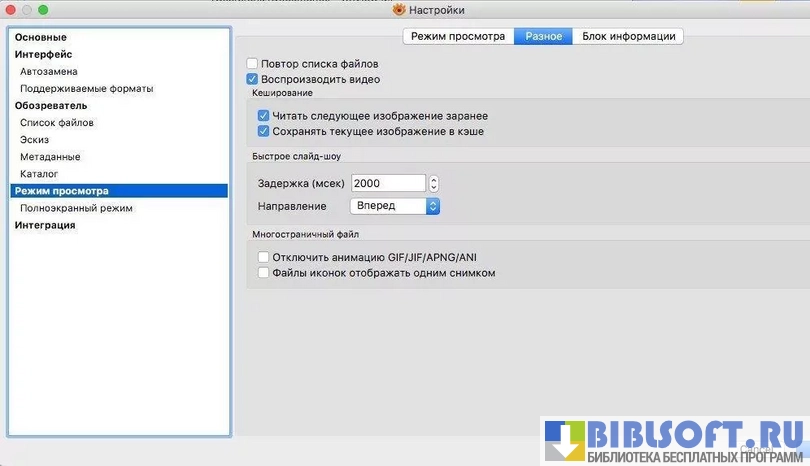Switch to the Режим просмотра tab
The height and width of the screenshot is (466, 810).
(458, 36)
